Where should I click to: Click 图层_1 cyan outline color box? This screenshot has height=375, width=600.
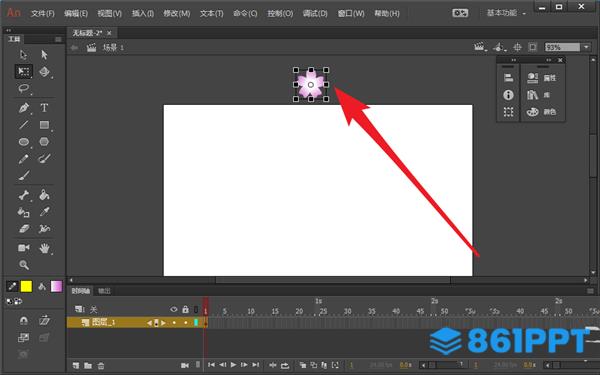pyautogui.click(x=196, y=323)
